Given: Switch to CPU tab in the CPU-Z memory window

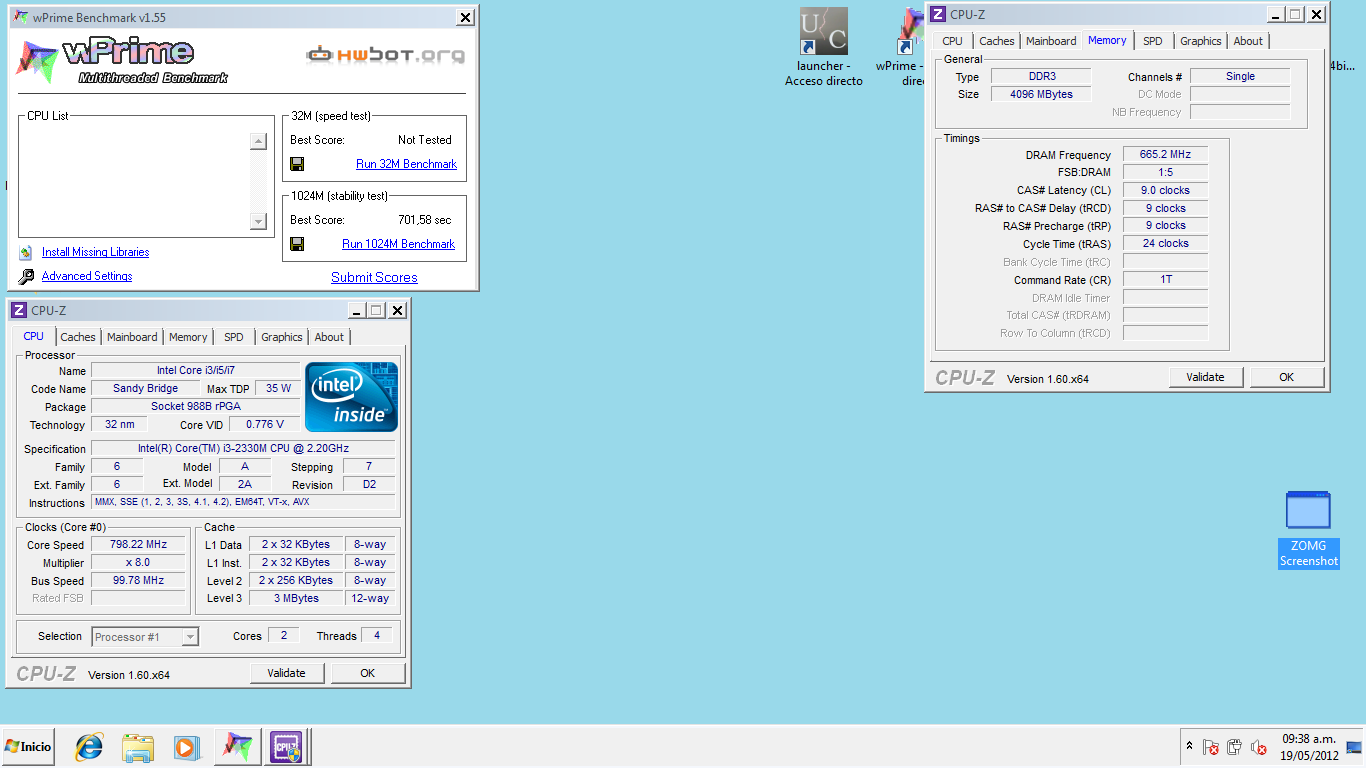Looking at the screenshot, I should [953, 41].
